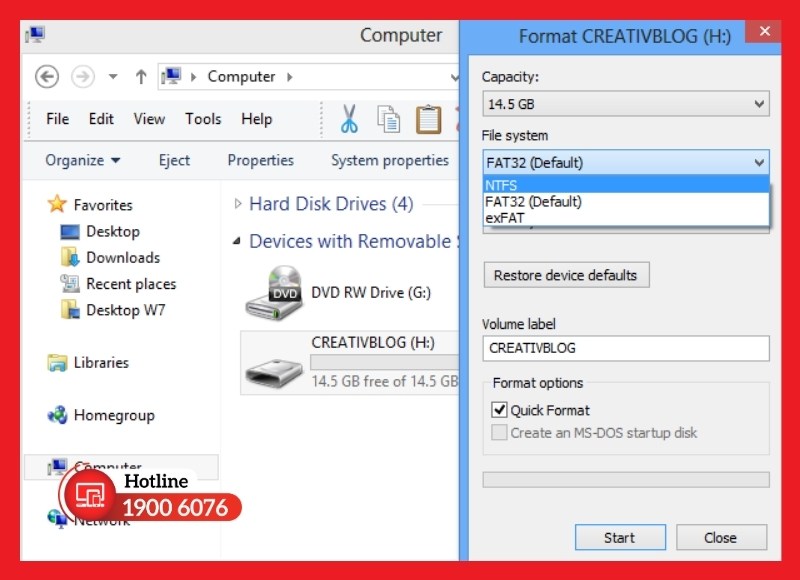Open Downloads folder in Favorites

122,257
